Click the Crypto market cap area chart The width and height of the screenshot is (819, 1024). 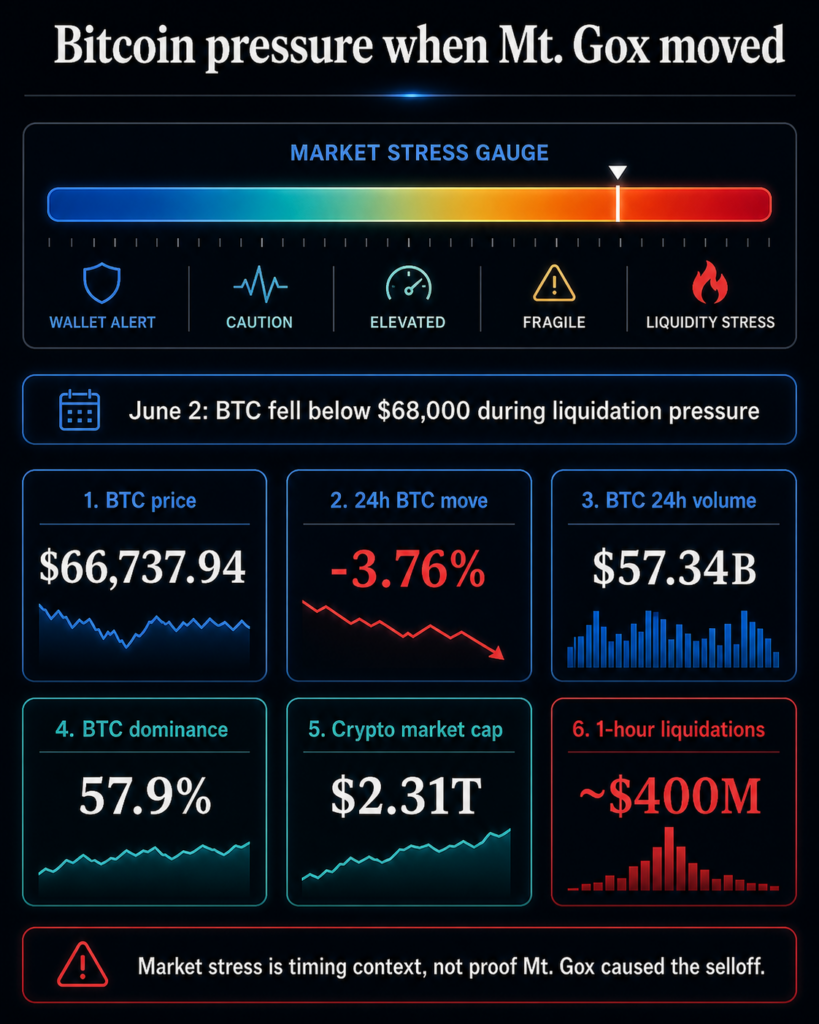click(406, 863)
